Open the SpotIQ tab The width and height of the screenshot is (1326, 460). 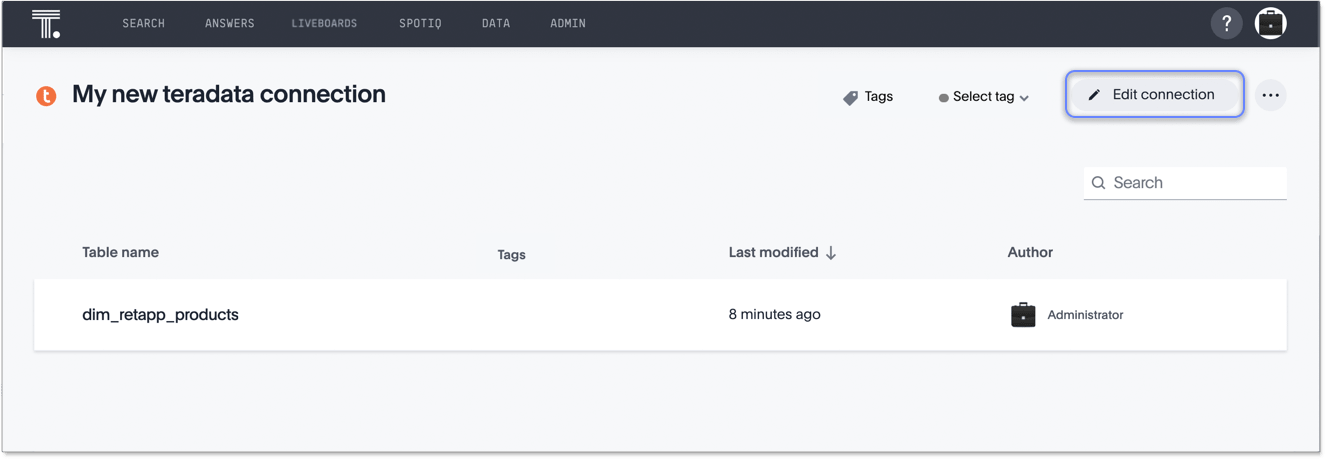click(420, 23)
